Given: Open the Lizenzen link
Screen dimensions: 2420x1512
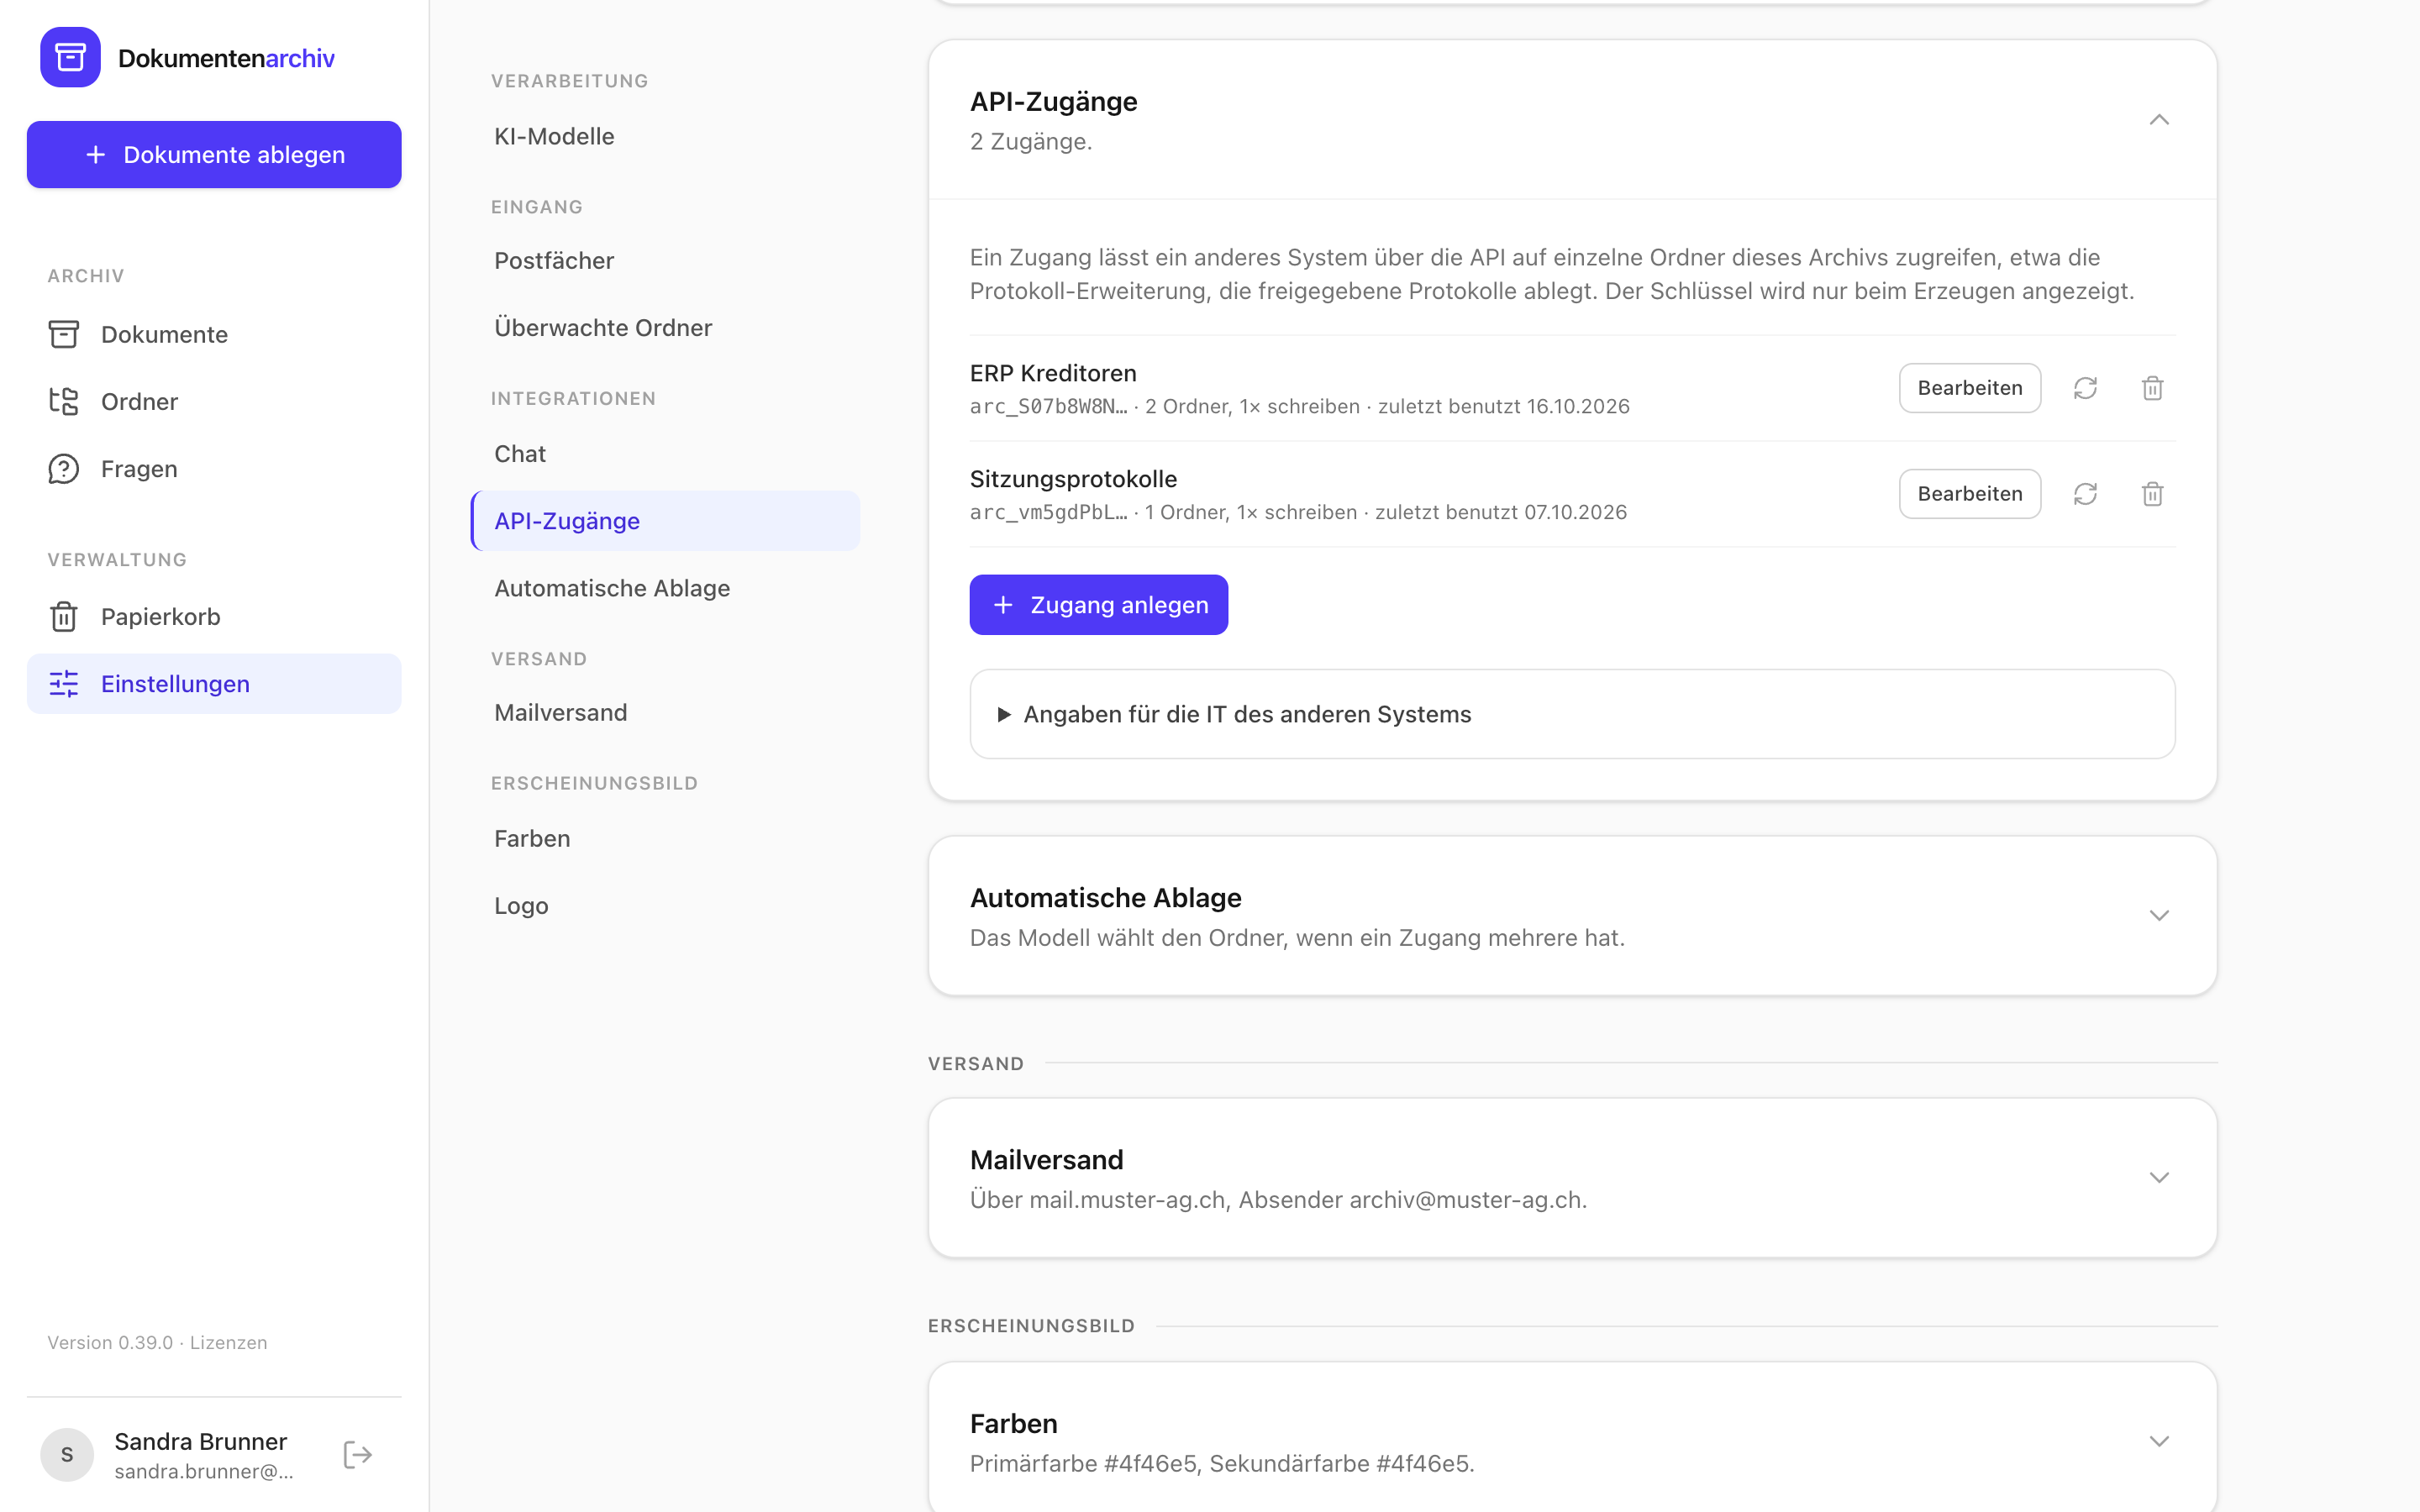Looking at the screenshot, I should tap(228, 1342).
